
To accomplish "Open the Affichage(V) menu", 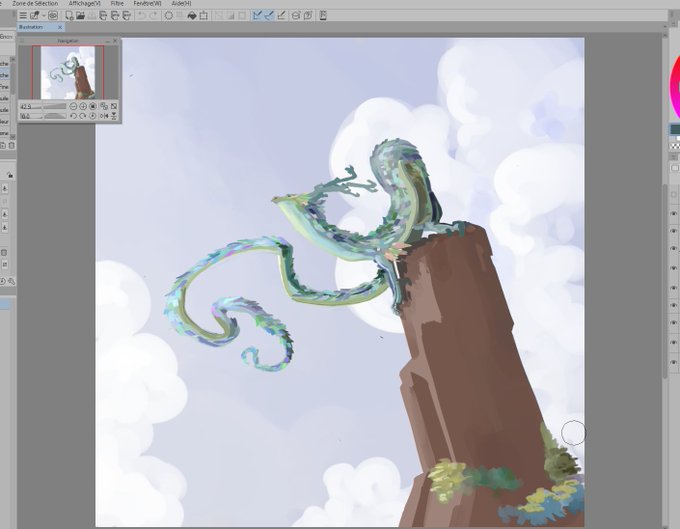I will pos(85,3).
